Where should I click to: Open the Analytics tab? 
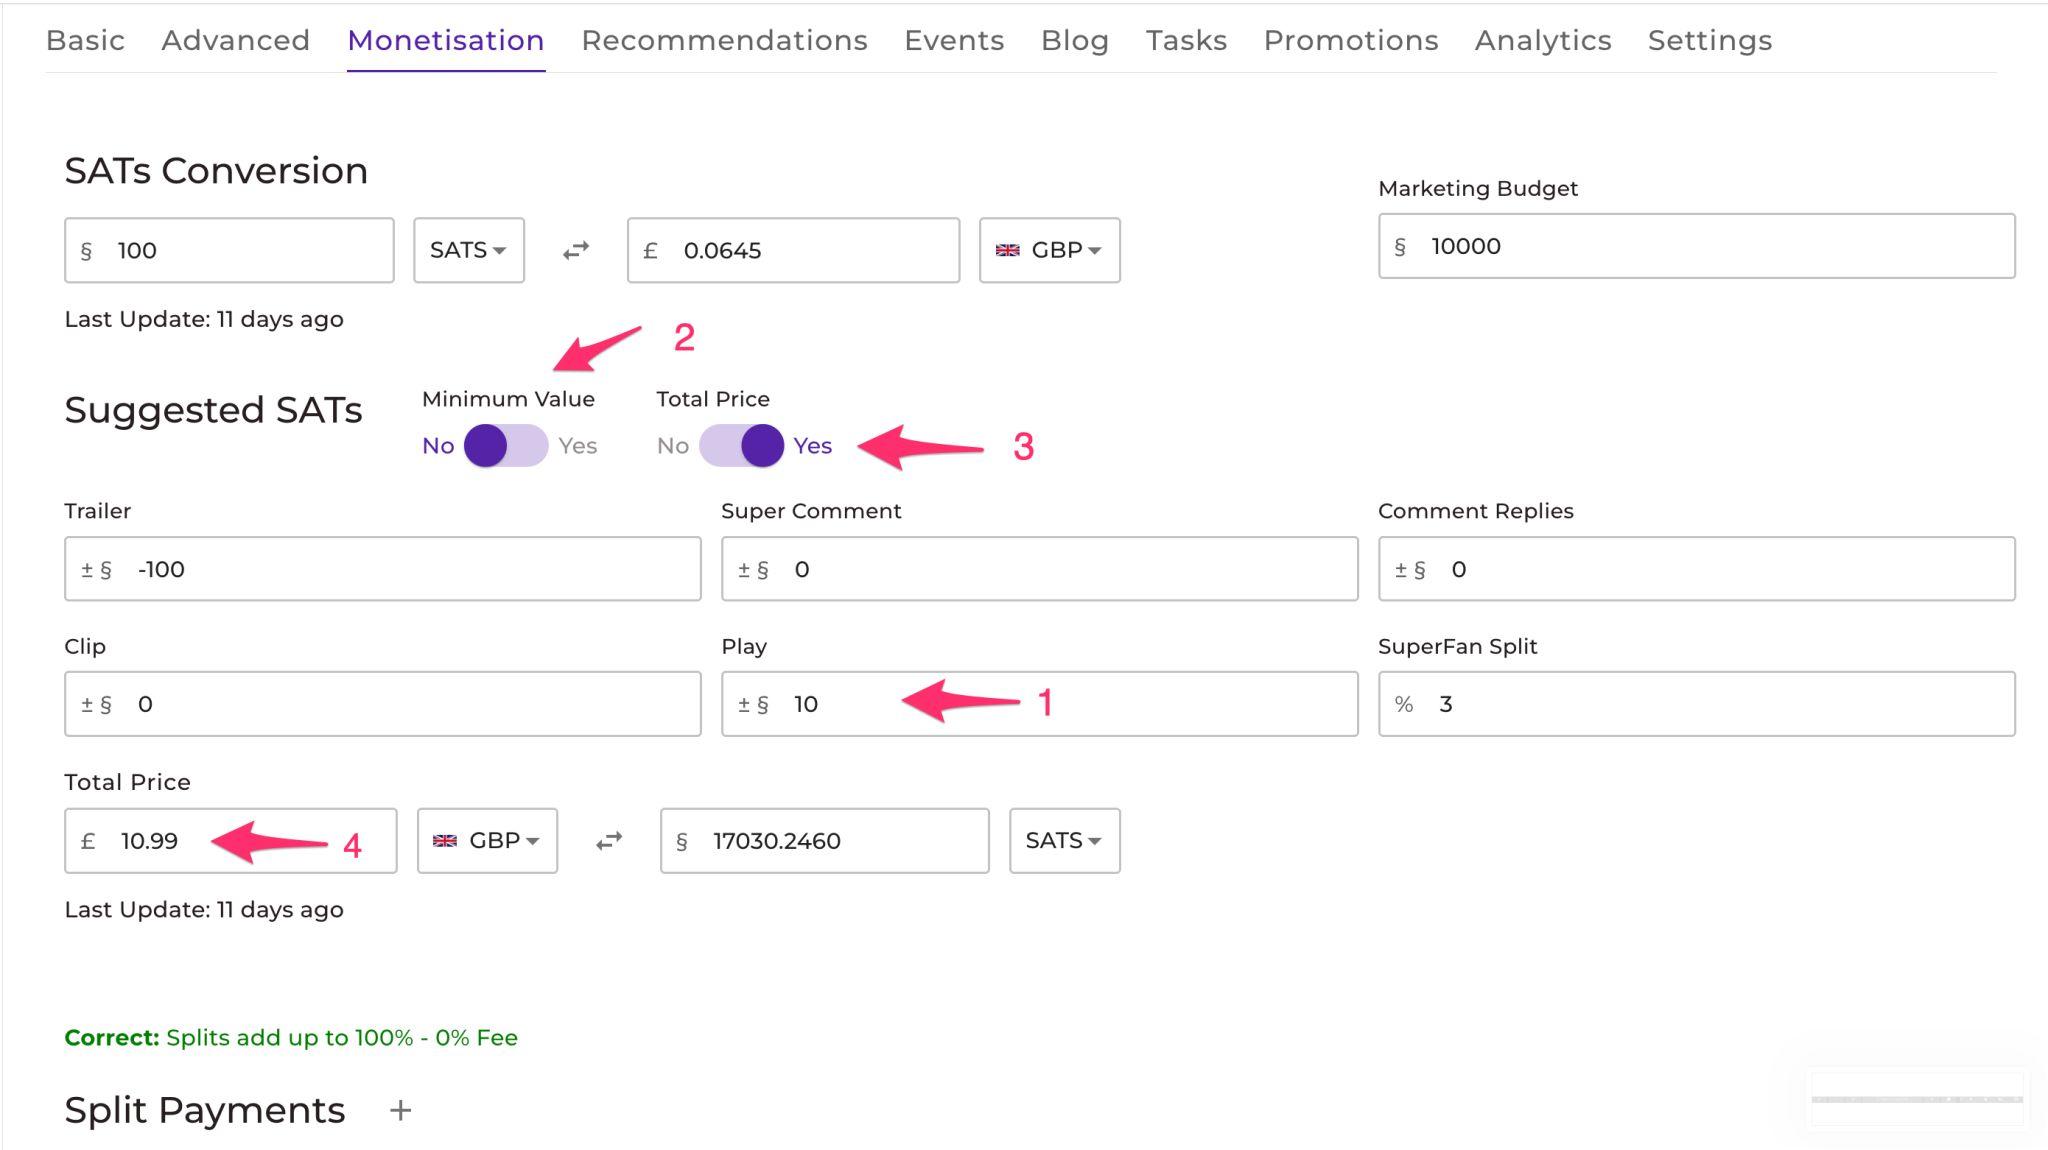1542,40
